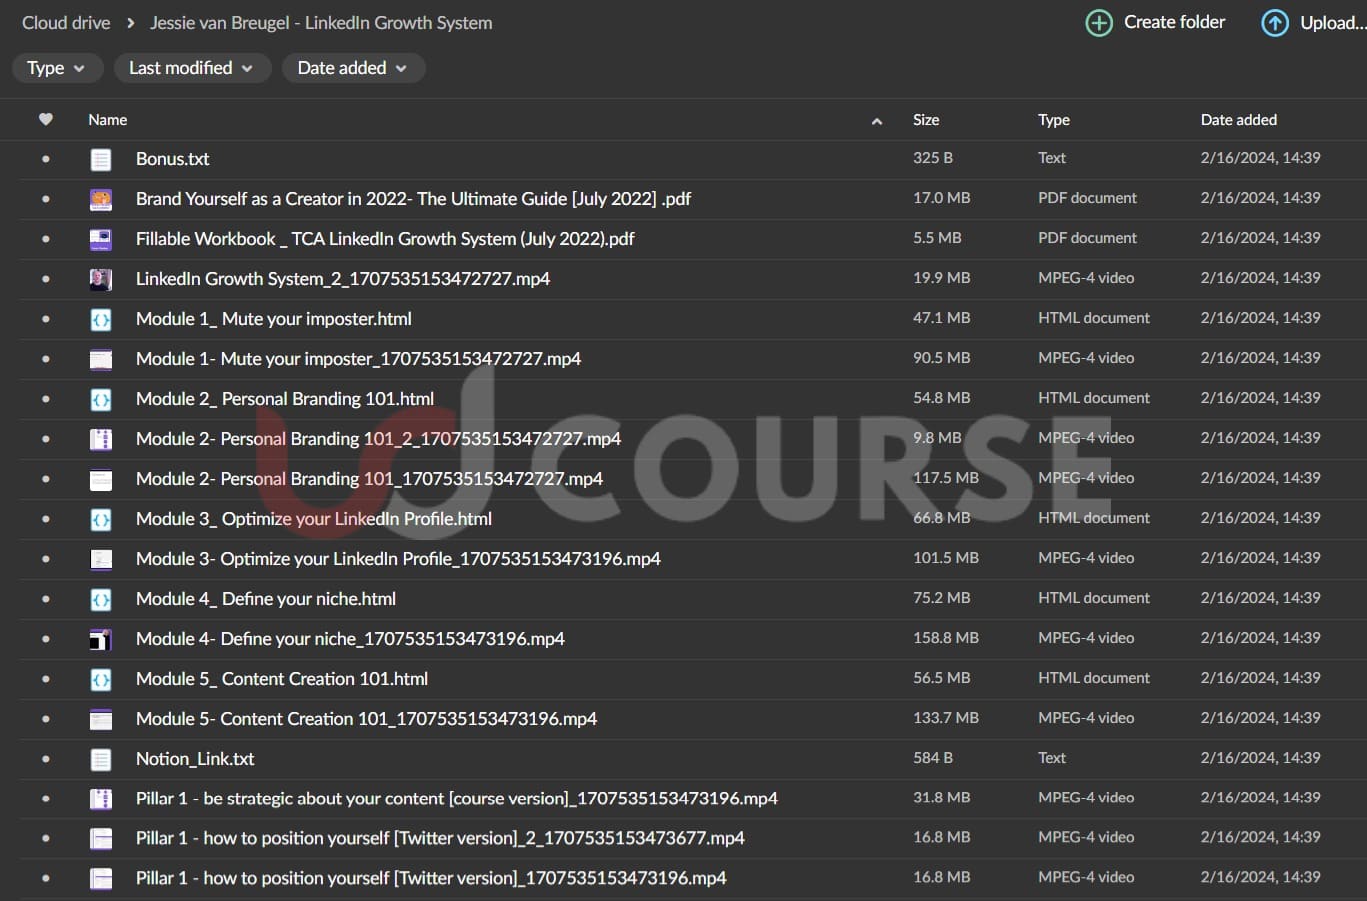Image resolution: width=1367 pixels, height=901 pixels.
Task: Click the Bonus.txt text file icon
Action: tap(101, 159)
